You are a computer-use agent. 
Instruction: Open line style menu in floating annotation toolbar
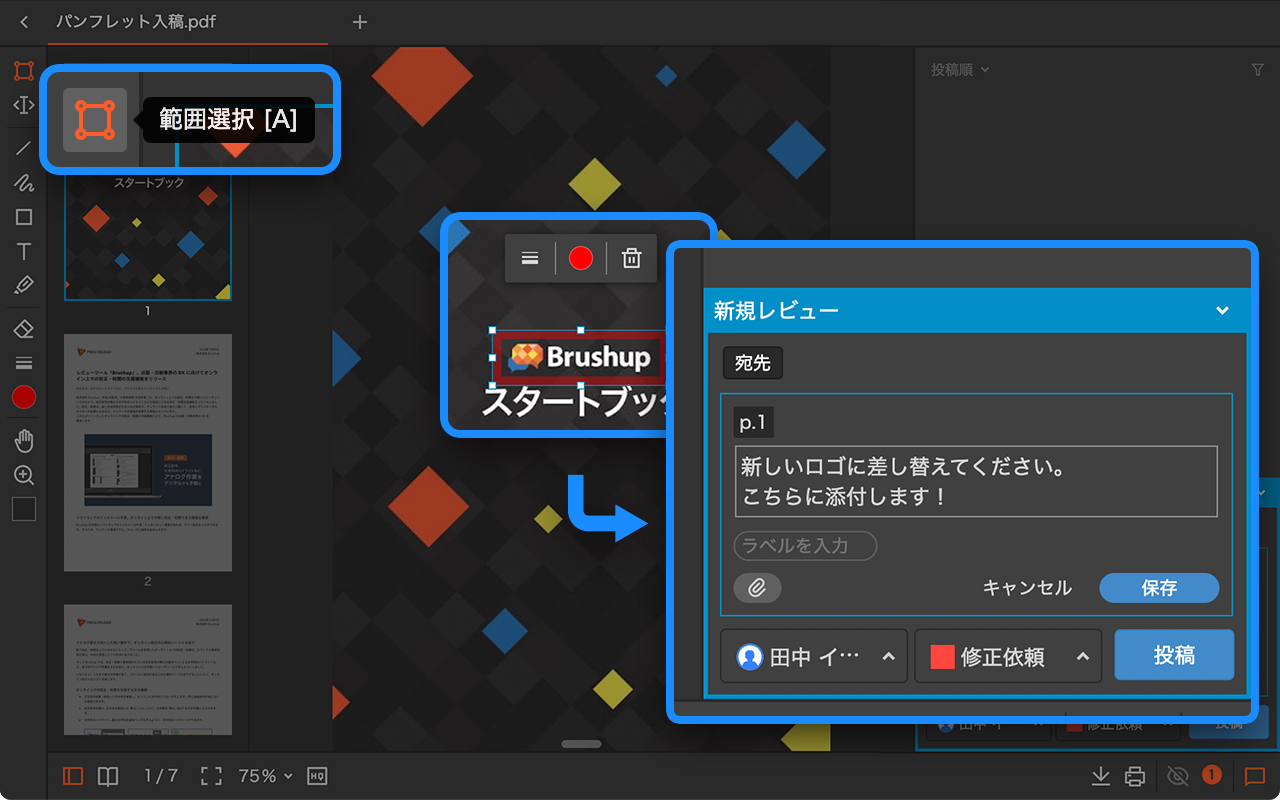(x=530, y=258)
